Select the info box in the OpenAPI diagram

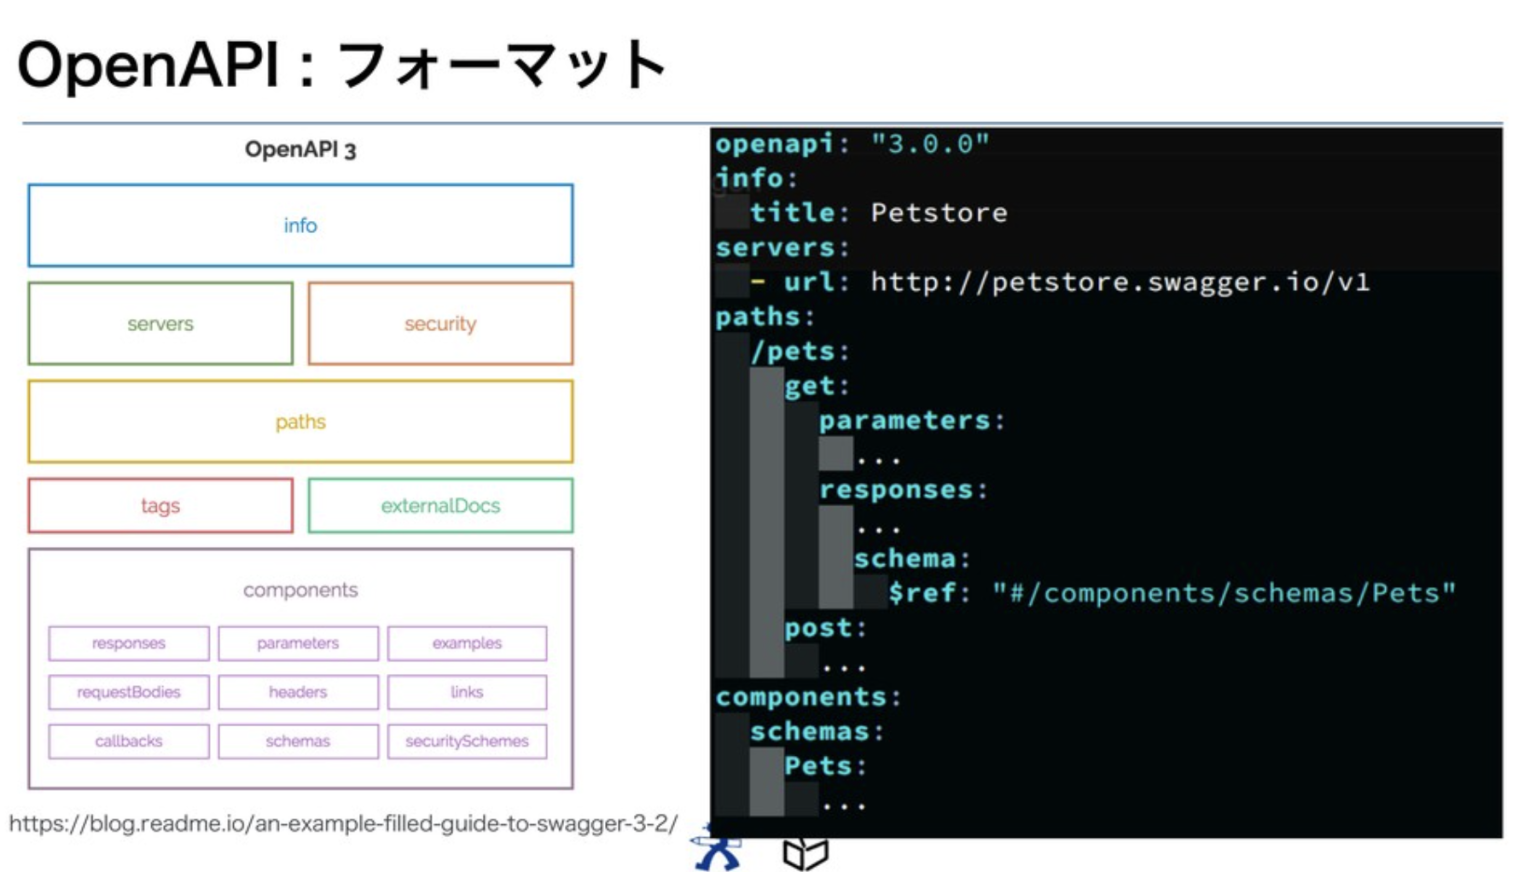(x=300, y=225)
